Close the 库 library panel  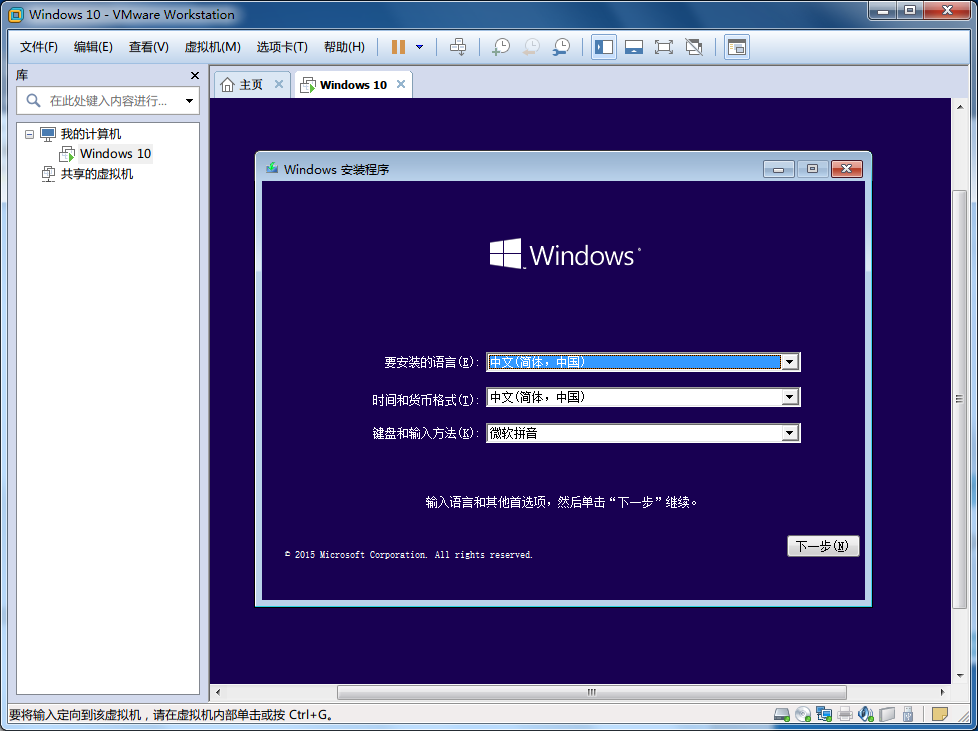point(195,76)
